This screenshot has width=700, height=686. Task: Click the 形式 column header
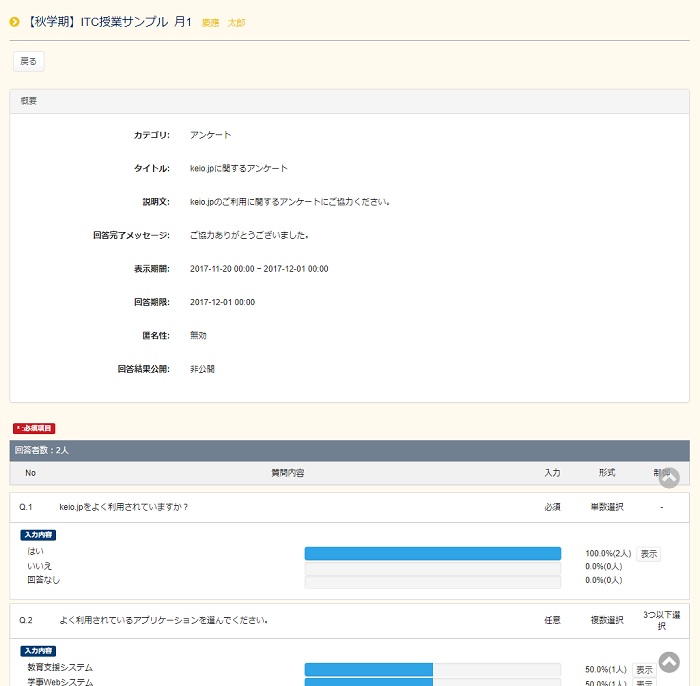pyautogui.click(x=606, y=472)
